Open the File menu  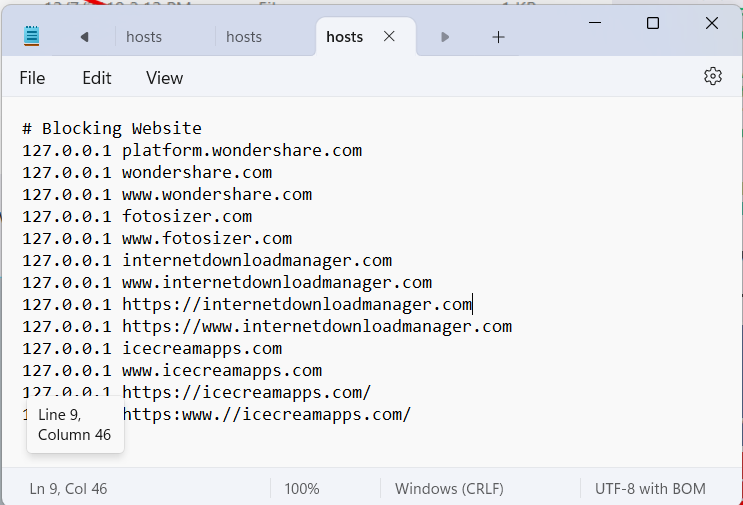click(x=32, y=78)
